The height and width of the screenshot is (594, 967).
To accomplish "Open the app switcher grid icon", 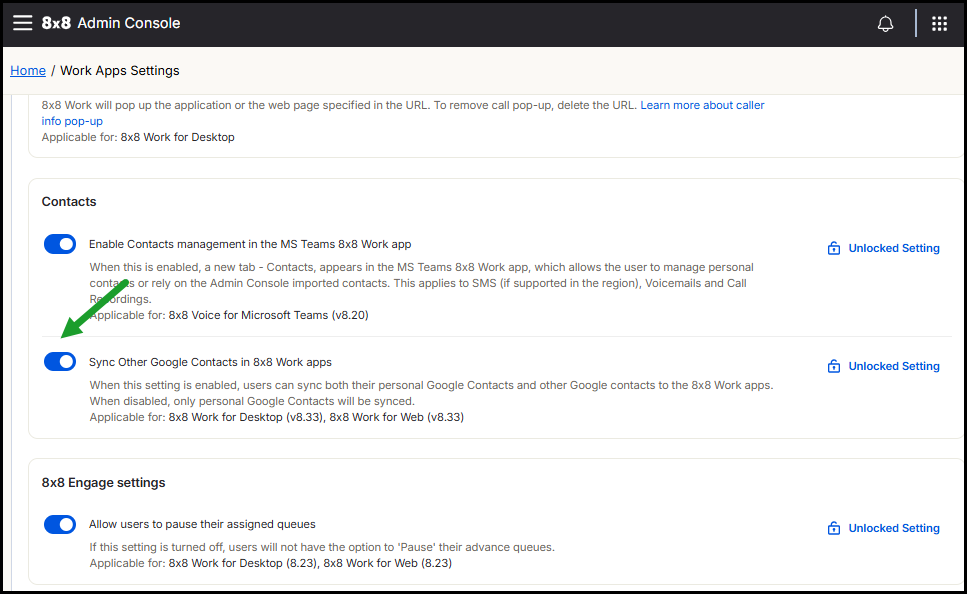I will (x=939, y=23).
